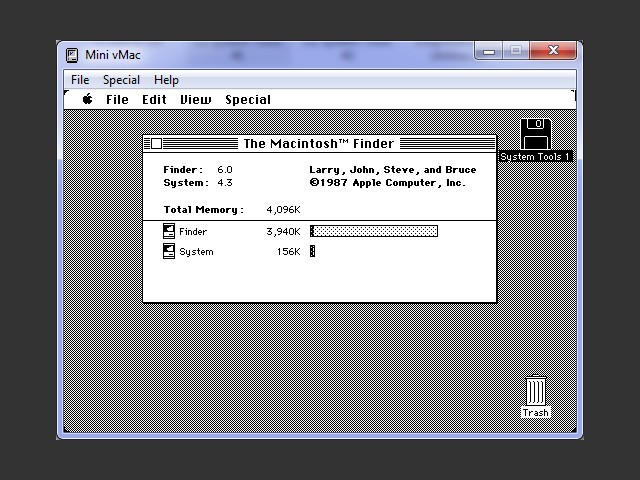Click the System memory size 156K
The image size is (640, 480).
[x=289, y=251]
